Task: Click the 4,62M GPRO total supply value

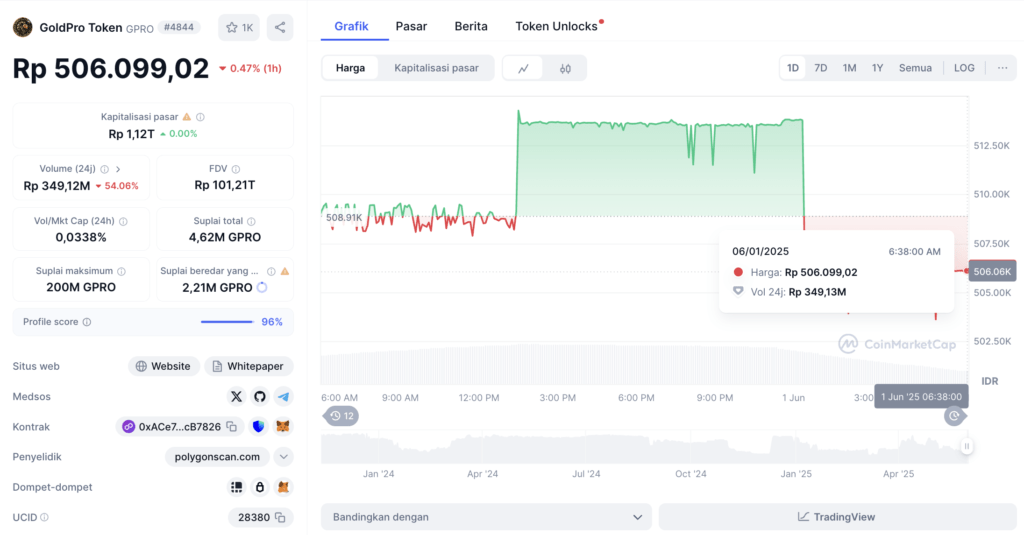Action: pos(225,238)
